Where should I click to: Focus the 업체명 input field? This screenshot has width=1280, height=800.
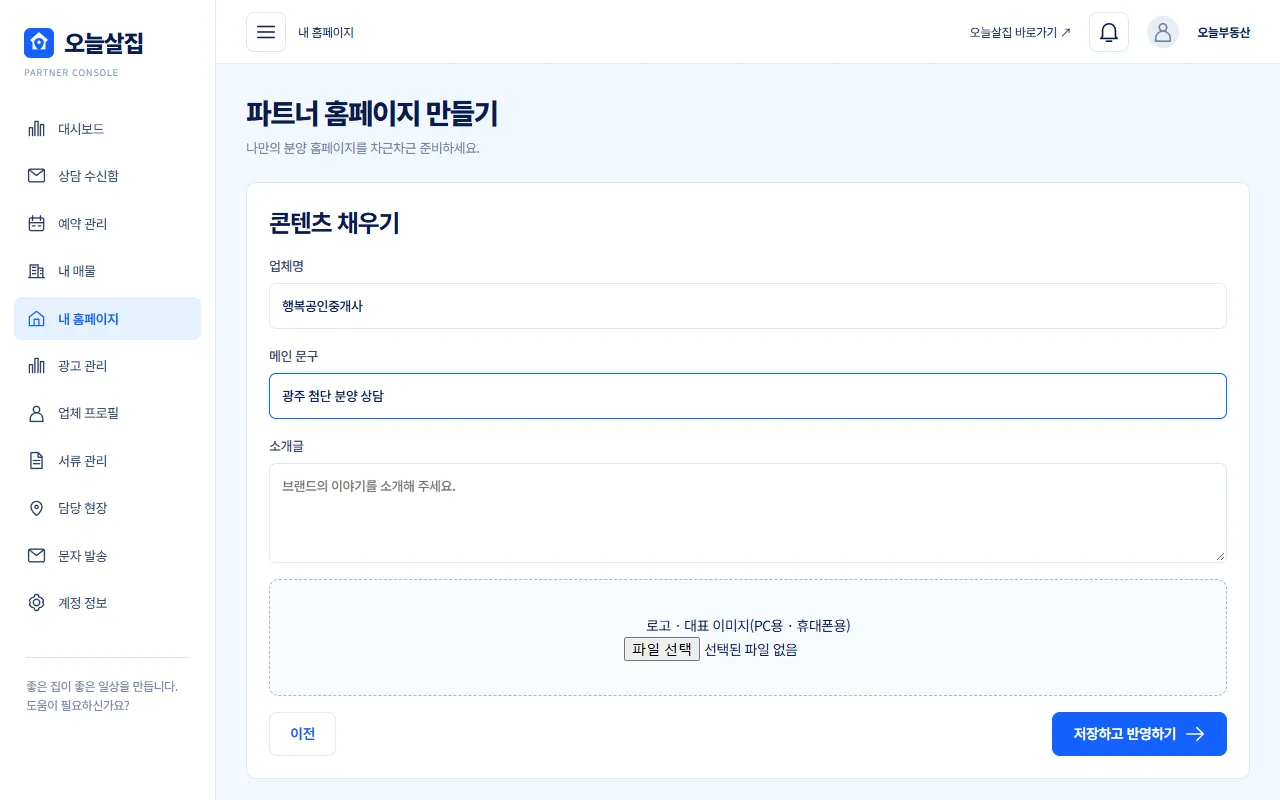[748, 306]
